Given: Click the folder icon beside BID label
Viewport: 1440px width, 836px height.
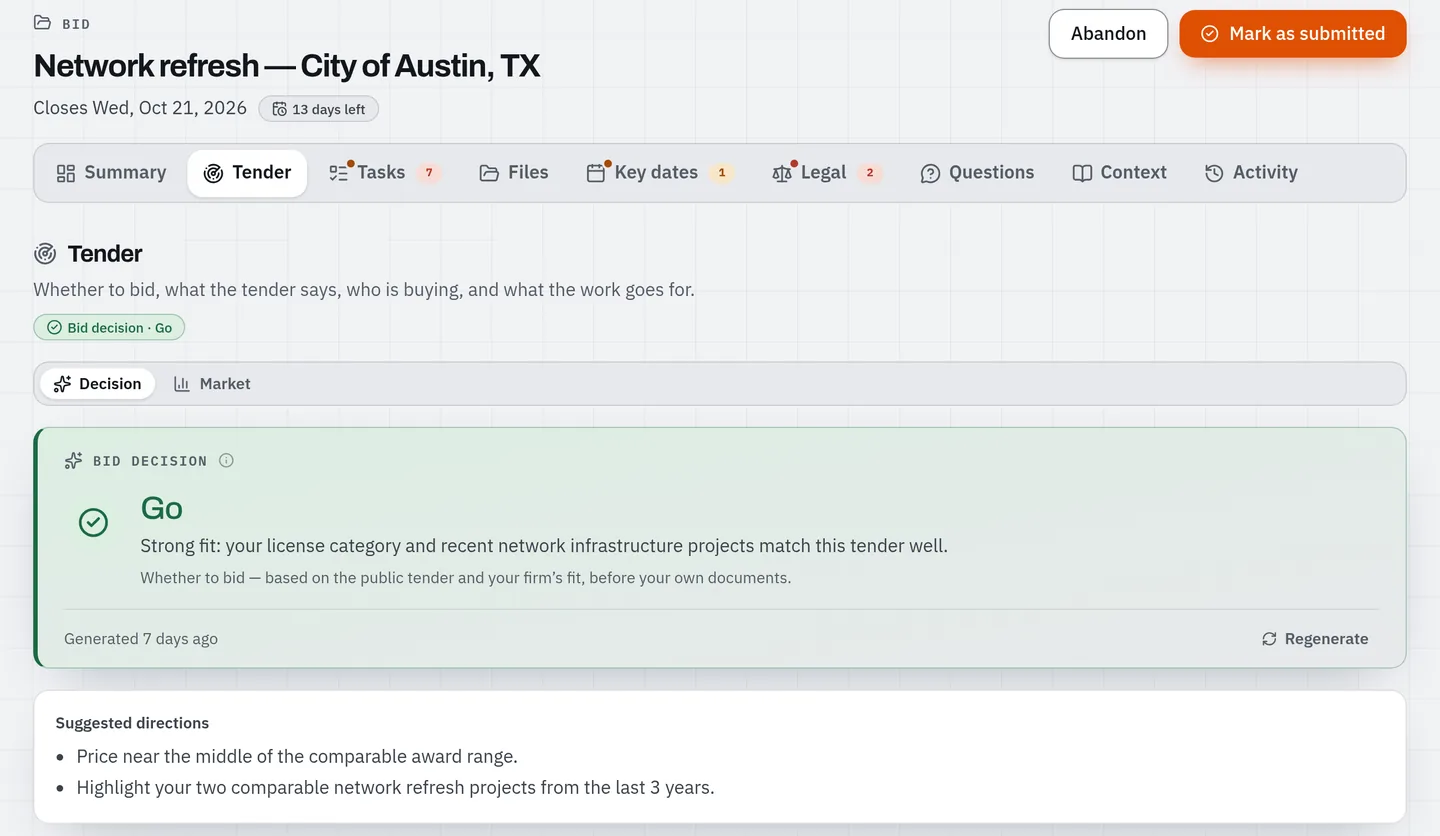Looking at the screenshot, I should (x=43, y=23).
